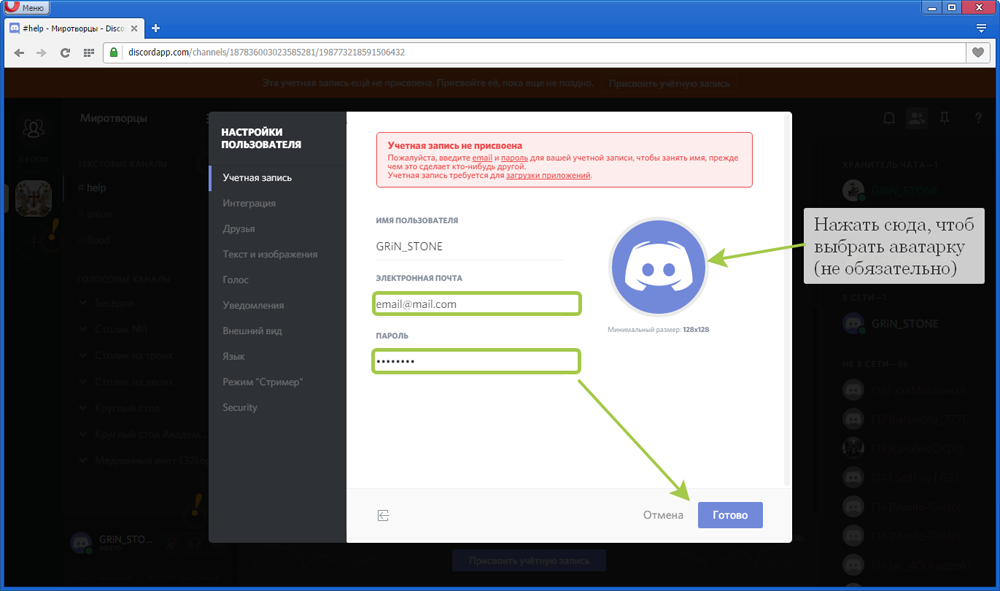
Task: Go back to the previous page
Action: point(19,52)
